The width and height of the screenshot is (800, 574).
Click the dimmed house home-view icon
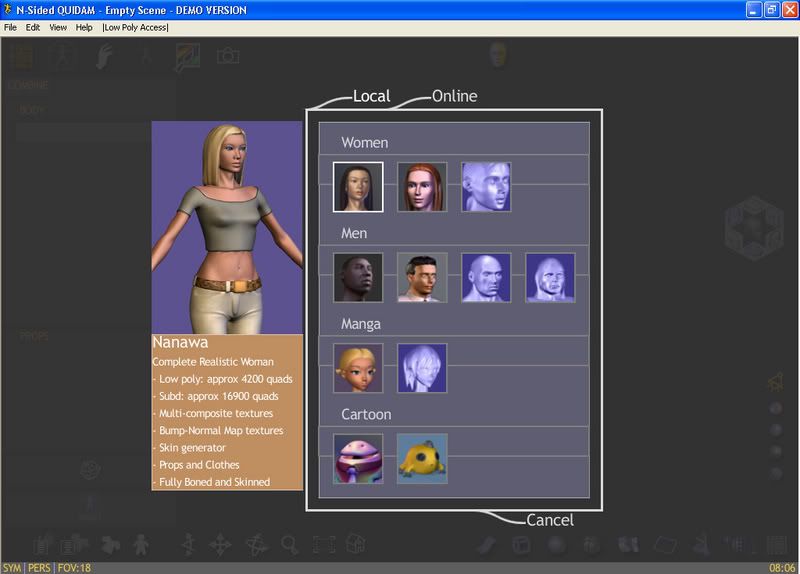tap(356, 544)
